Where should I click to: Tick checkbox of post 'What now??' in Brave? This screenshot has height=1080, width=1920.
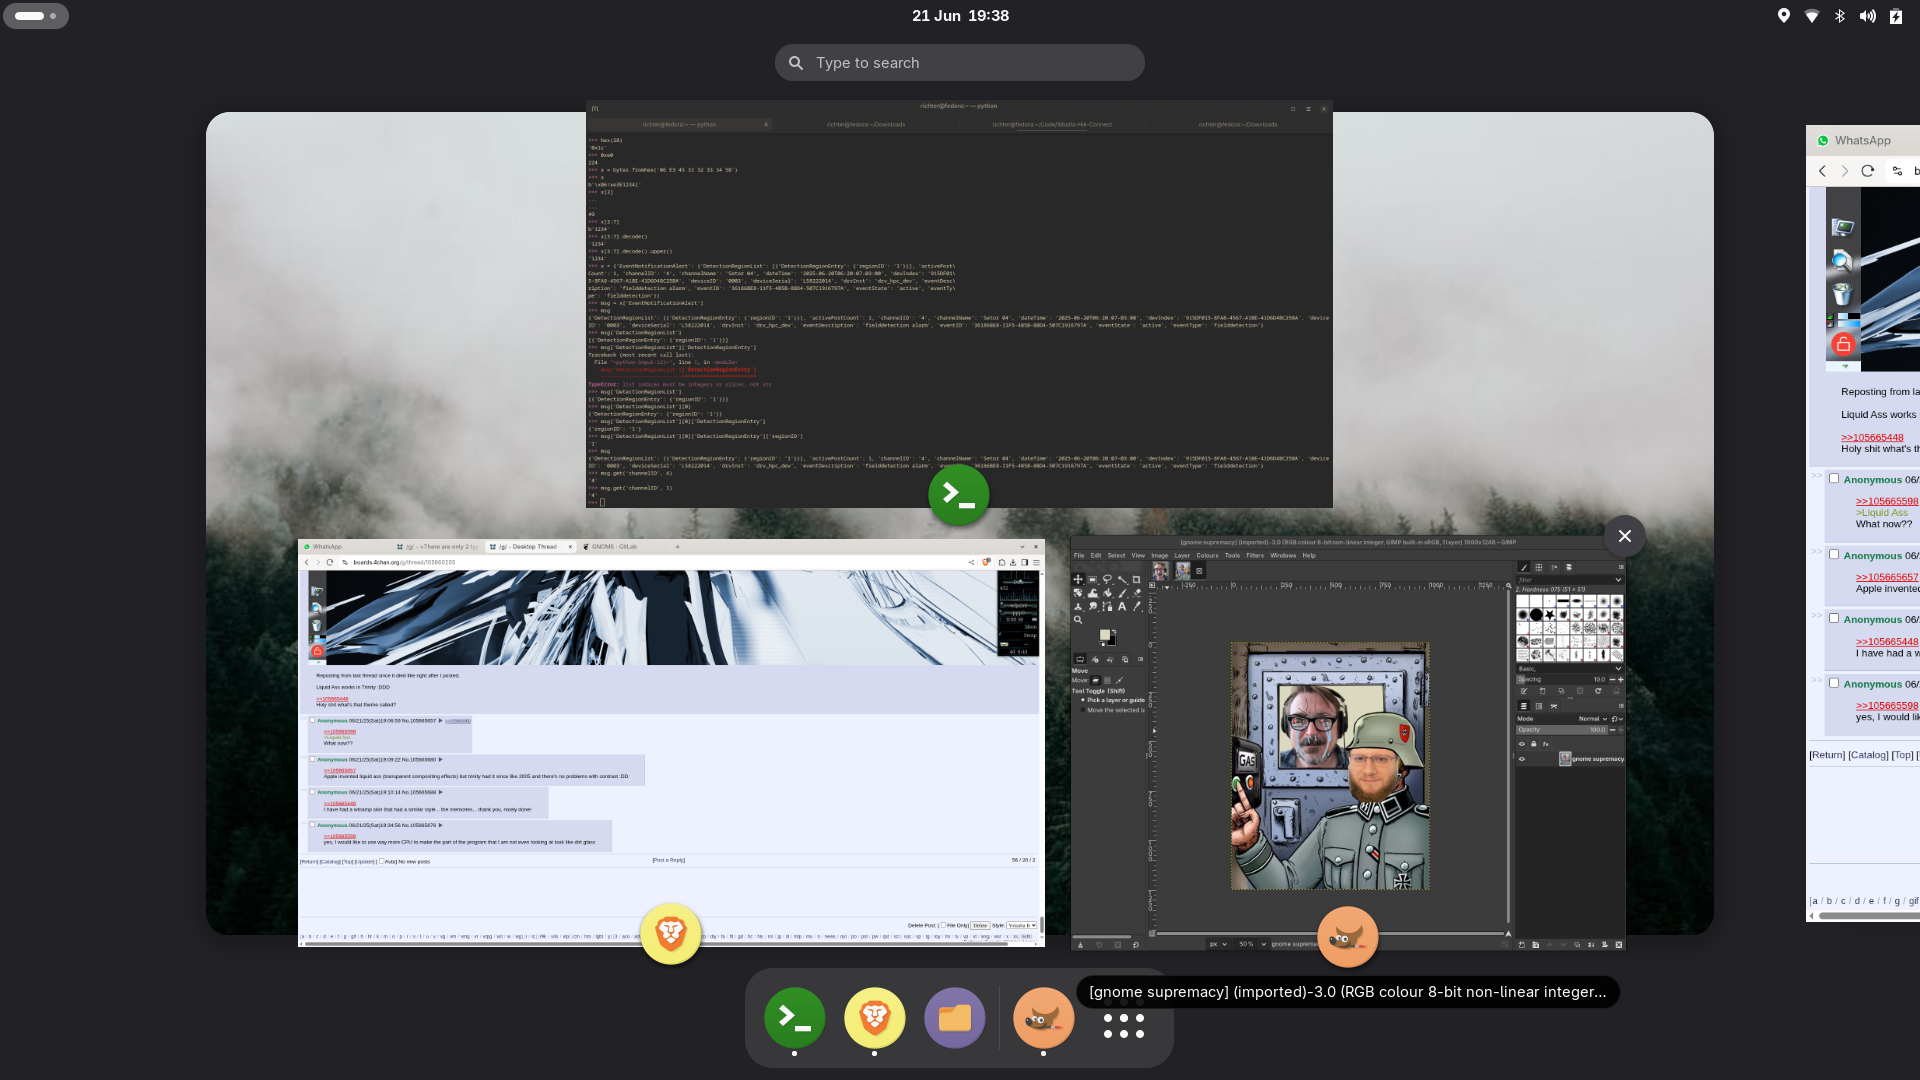pyautogui.click(x=312, y=720)
